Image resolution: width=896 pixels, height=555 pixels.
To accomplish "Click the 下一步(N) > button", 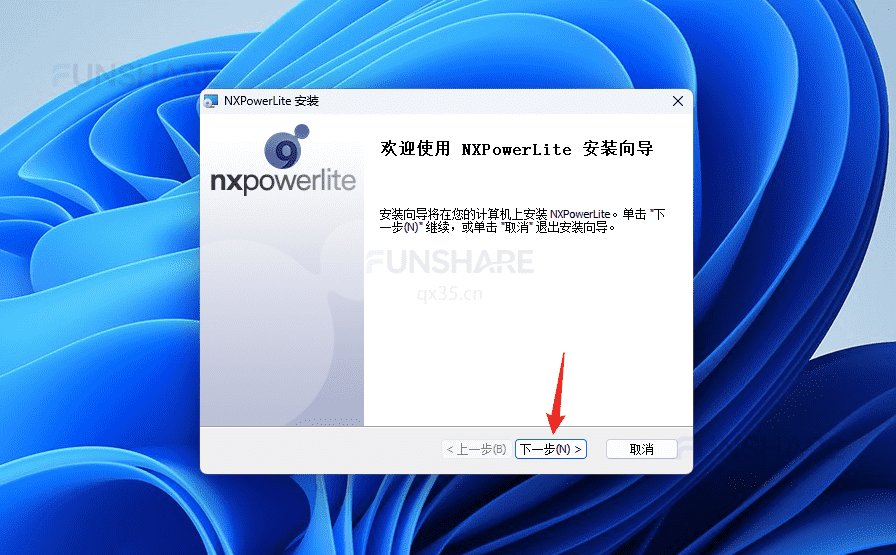I will click(551, 449).
